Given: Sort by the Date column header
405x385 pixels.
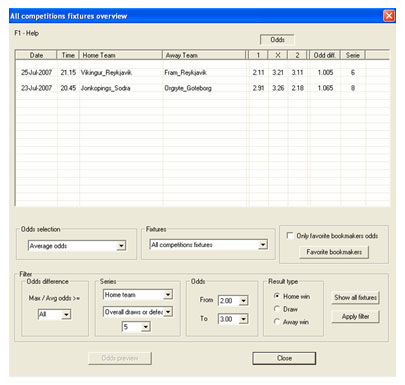Looking at the screenshot, I should tap(36, 55).
